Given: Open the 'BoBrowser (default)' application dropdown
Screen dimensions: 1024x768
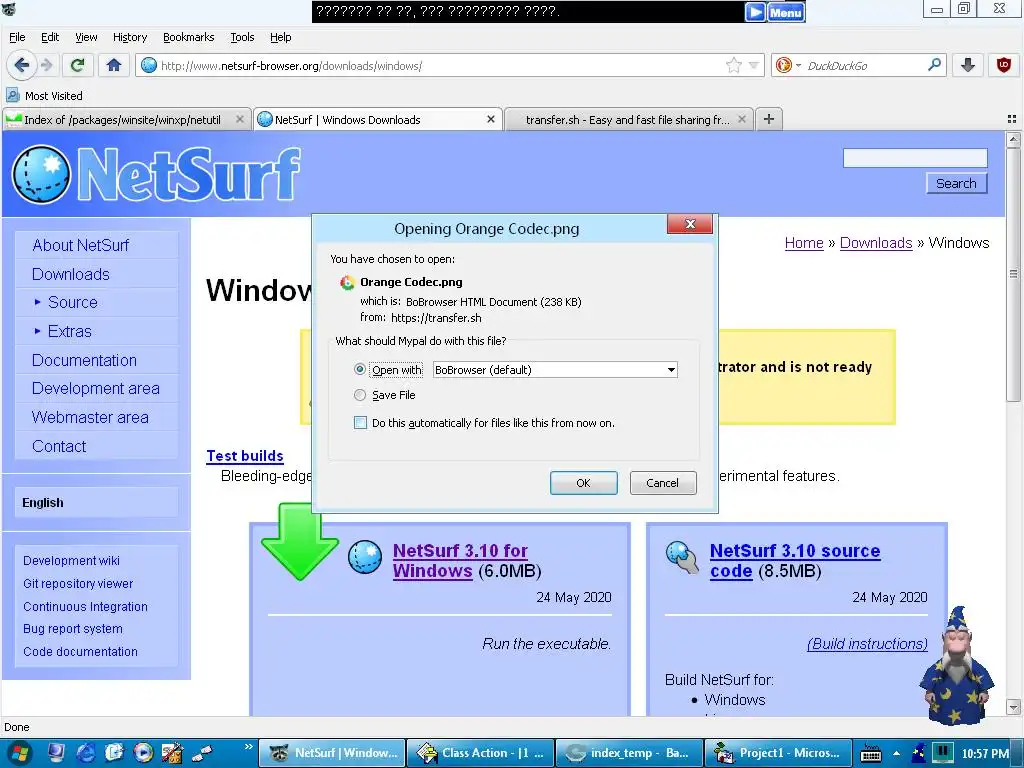Looking at the screenshot, I should click(554, 370).
